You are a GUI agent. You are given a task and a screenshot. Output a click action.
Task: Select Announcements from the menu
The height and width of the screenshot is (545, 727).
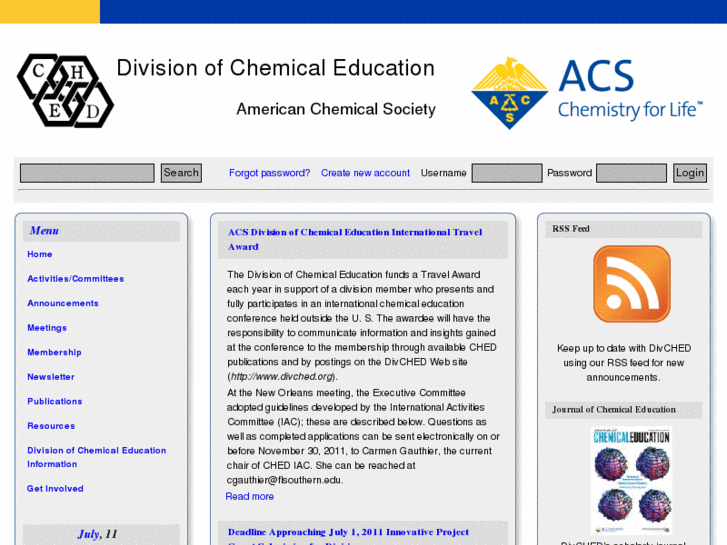pyautogui.click(x=63, y=303)
